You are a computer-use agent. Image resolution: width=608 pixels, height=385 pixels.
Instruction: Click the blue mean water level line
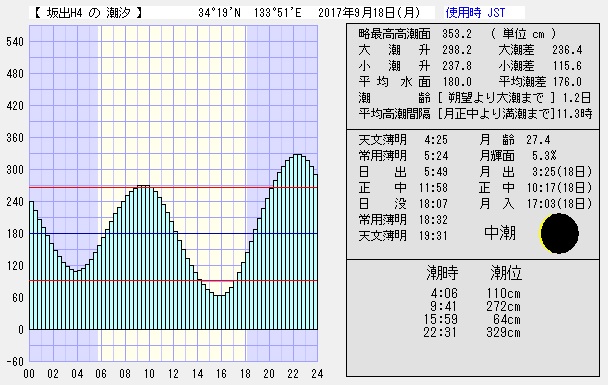(x=173, y=233)
